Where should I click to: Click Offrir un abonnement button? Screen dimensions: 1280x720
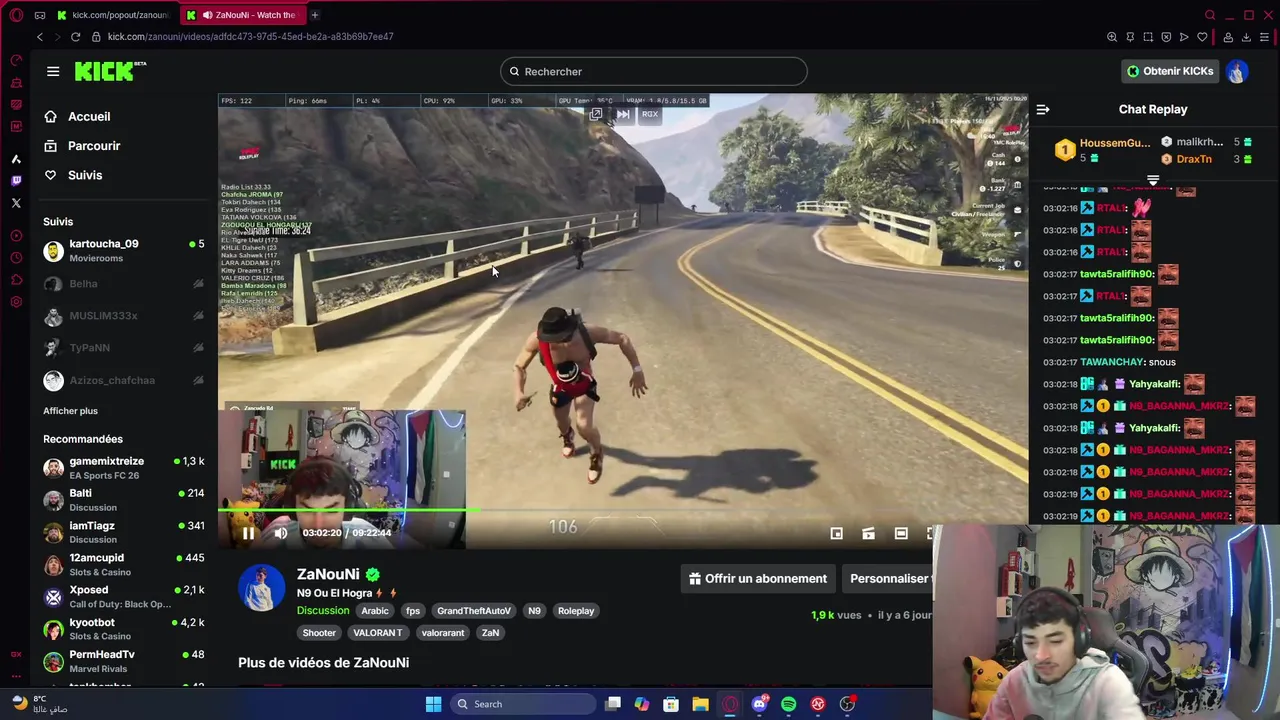coord(758,579)
